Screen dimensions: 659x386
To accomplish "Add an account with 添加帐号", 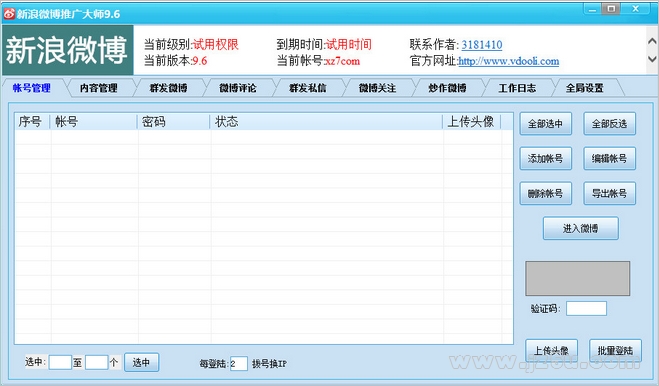I will (x=546, y=159).
